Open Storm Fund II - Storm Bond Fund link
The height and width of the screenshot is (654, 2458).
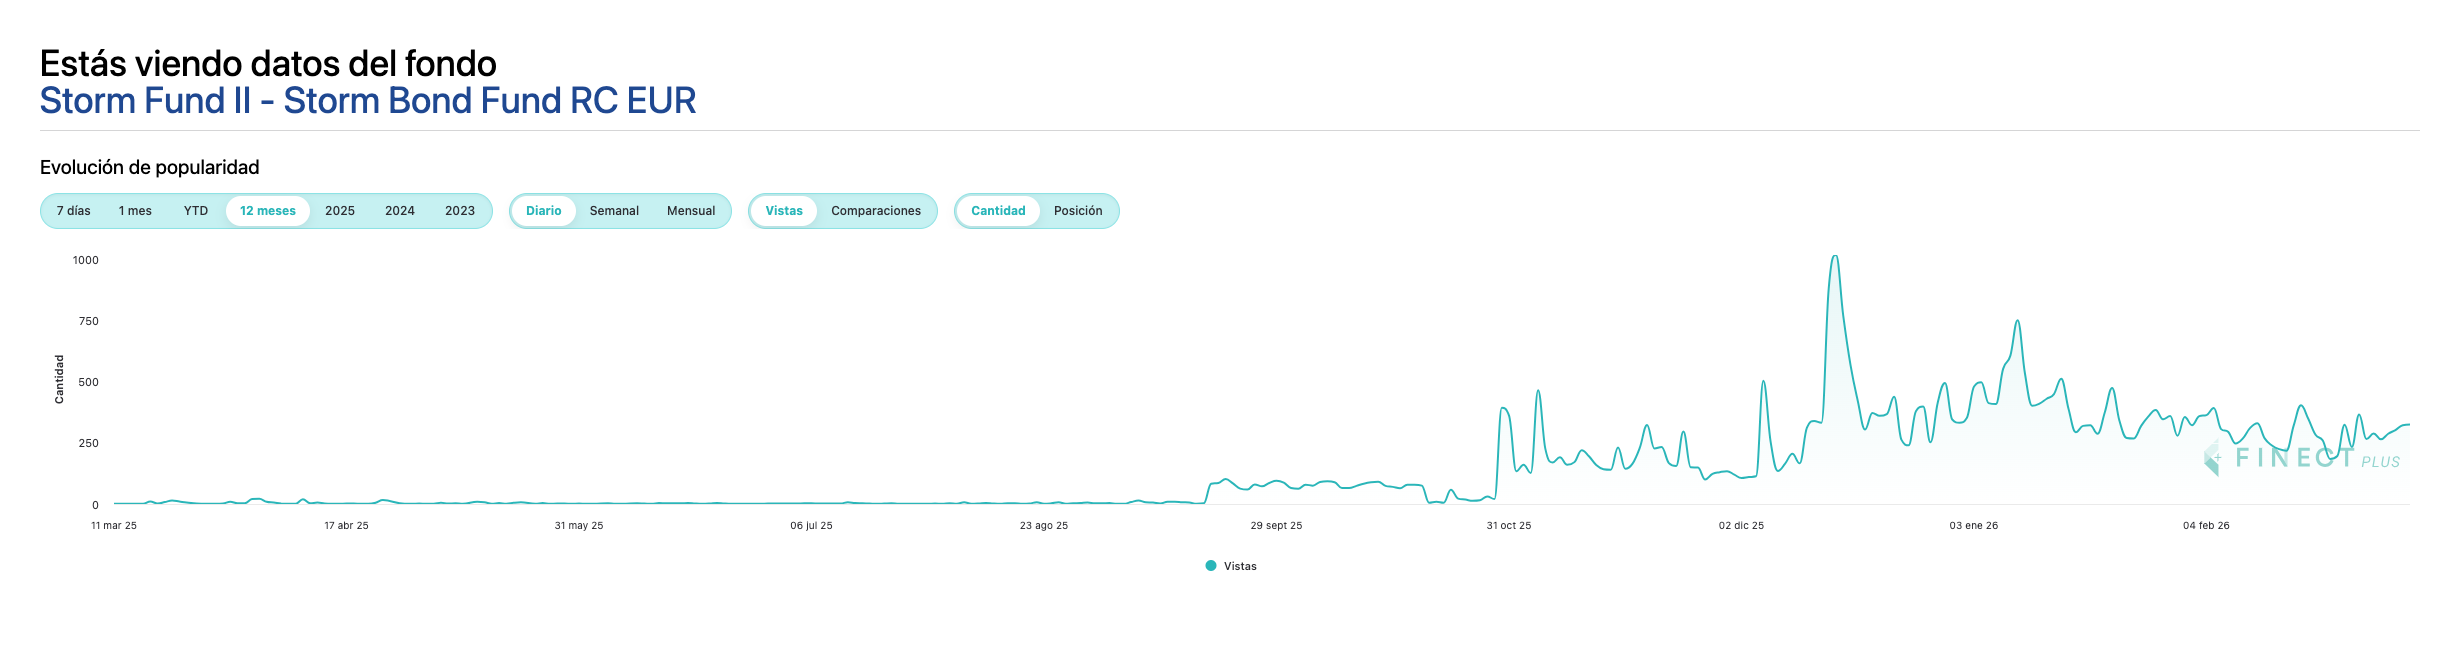pyautogui.click(x=368, y=101)
